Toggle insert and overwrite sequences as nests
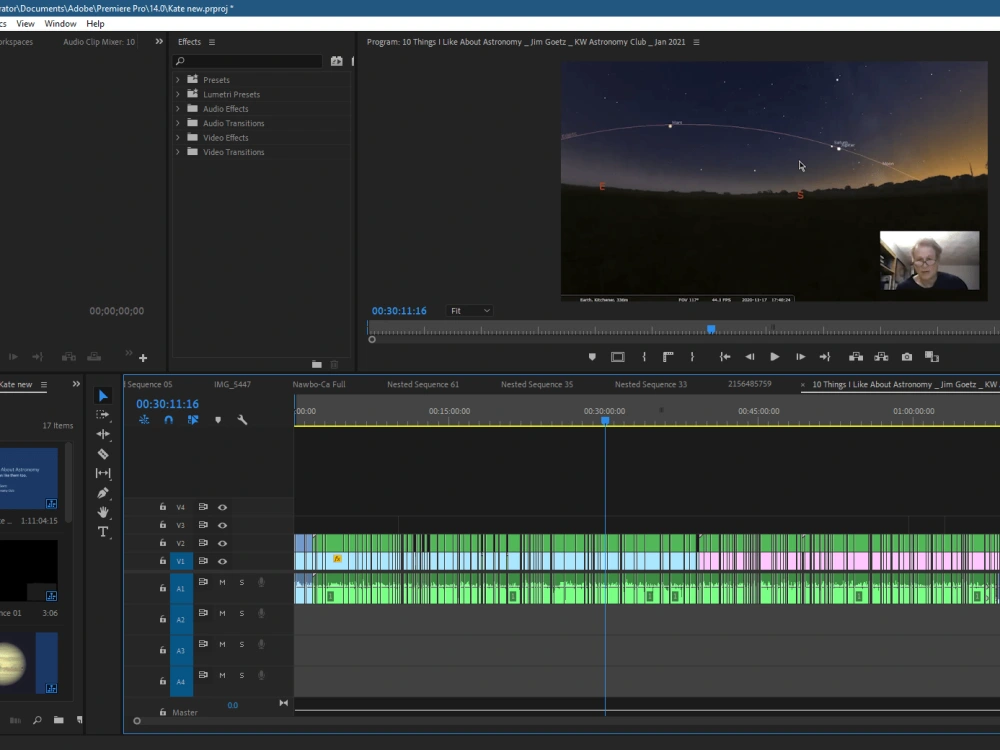The height and width of the screenshot is (750, 1000). click(x=144, y=420)
